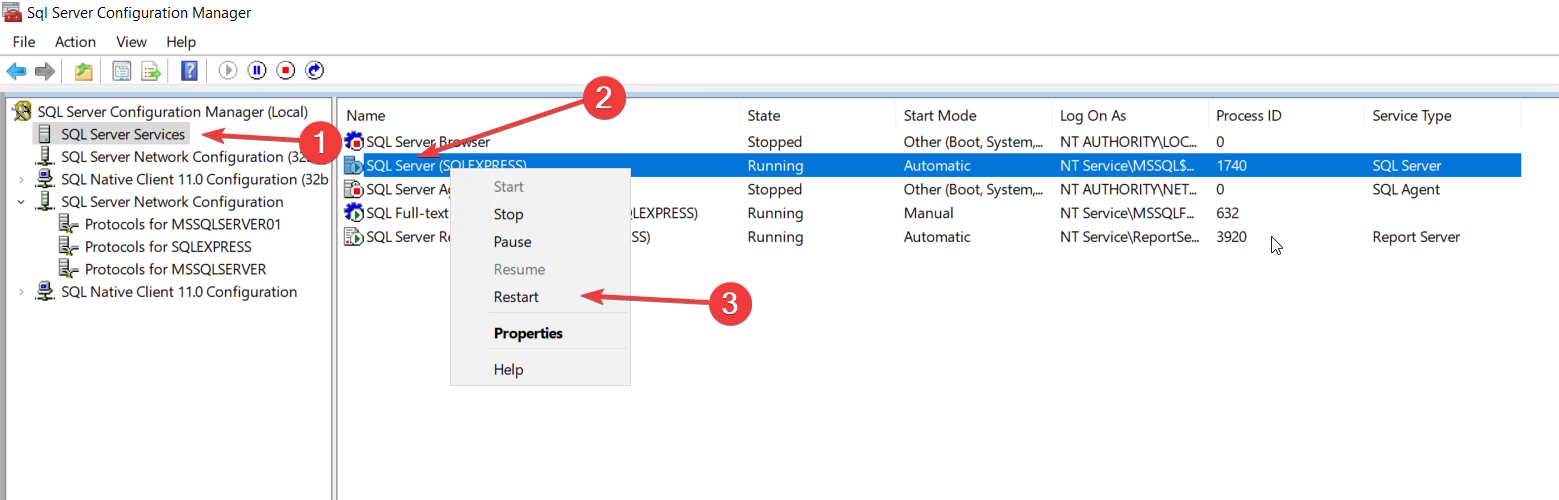Click the title bar application icon
The image size is (1559, 500).
[12, 13]
